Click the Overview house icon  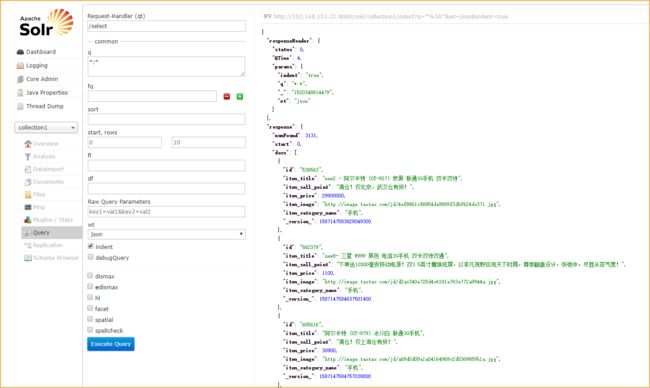tap(28, 144)
